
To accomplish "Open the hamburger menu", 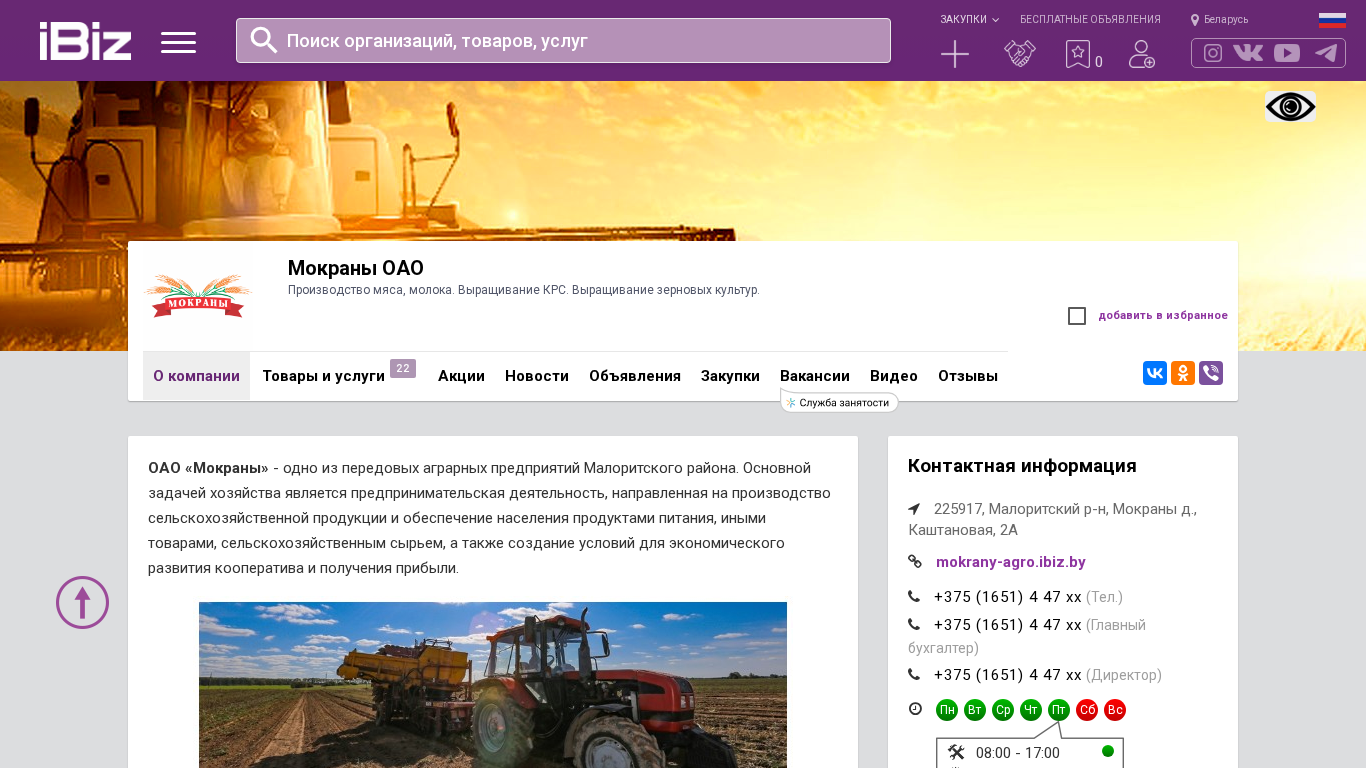I will tap(178, 42).
